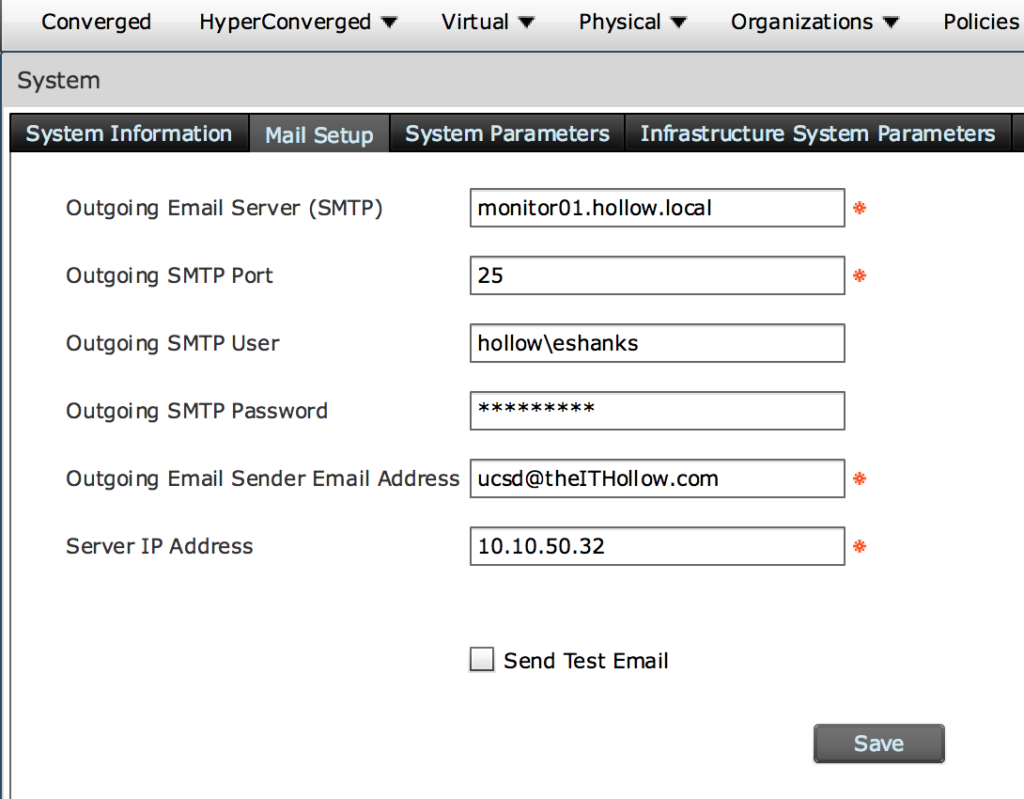Open the Converged menu
Screen dimensions: 1024x799
[x=96, y=22]
